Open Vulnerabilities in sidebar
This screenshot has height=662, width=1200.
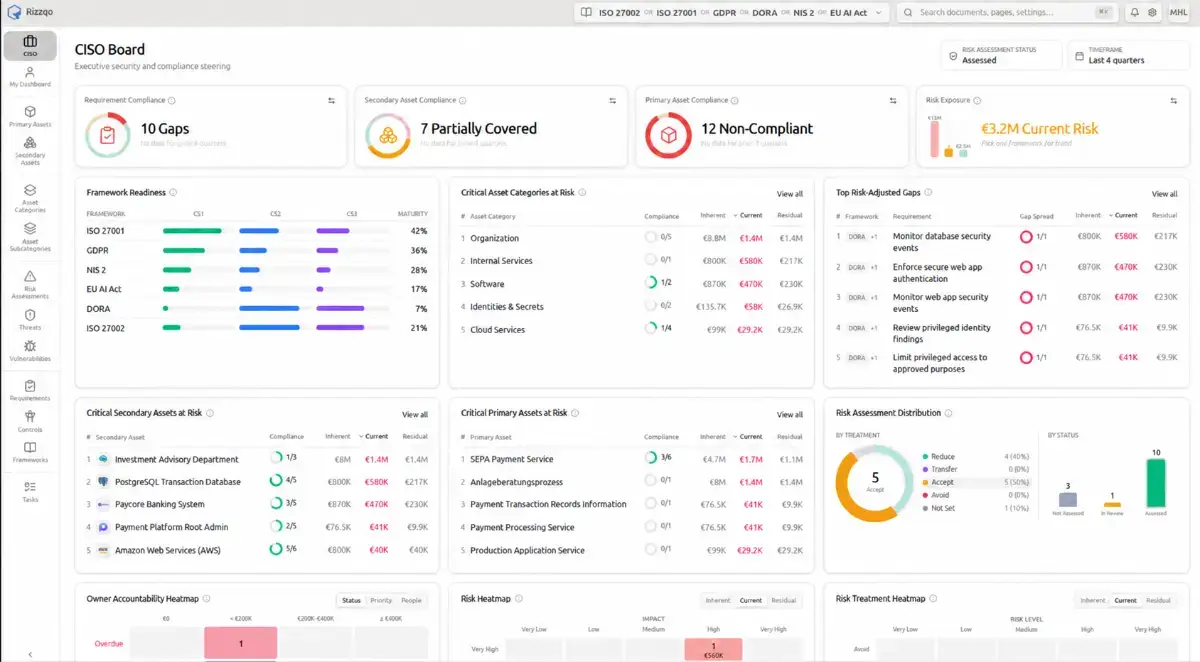click(x=30, y=350)
